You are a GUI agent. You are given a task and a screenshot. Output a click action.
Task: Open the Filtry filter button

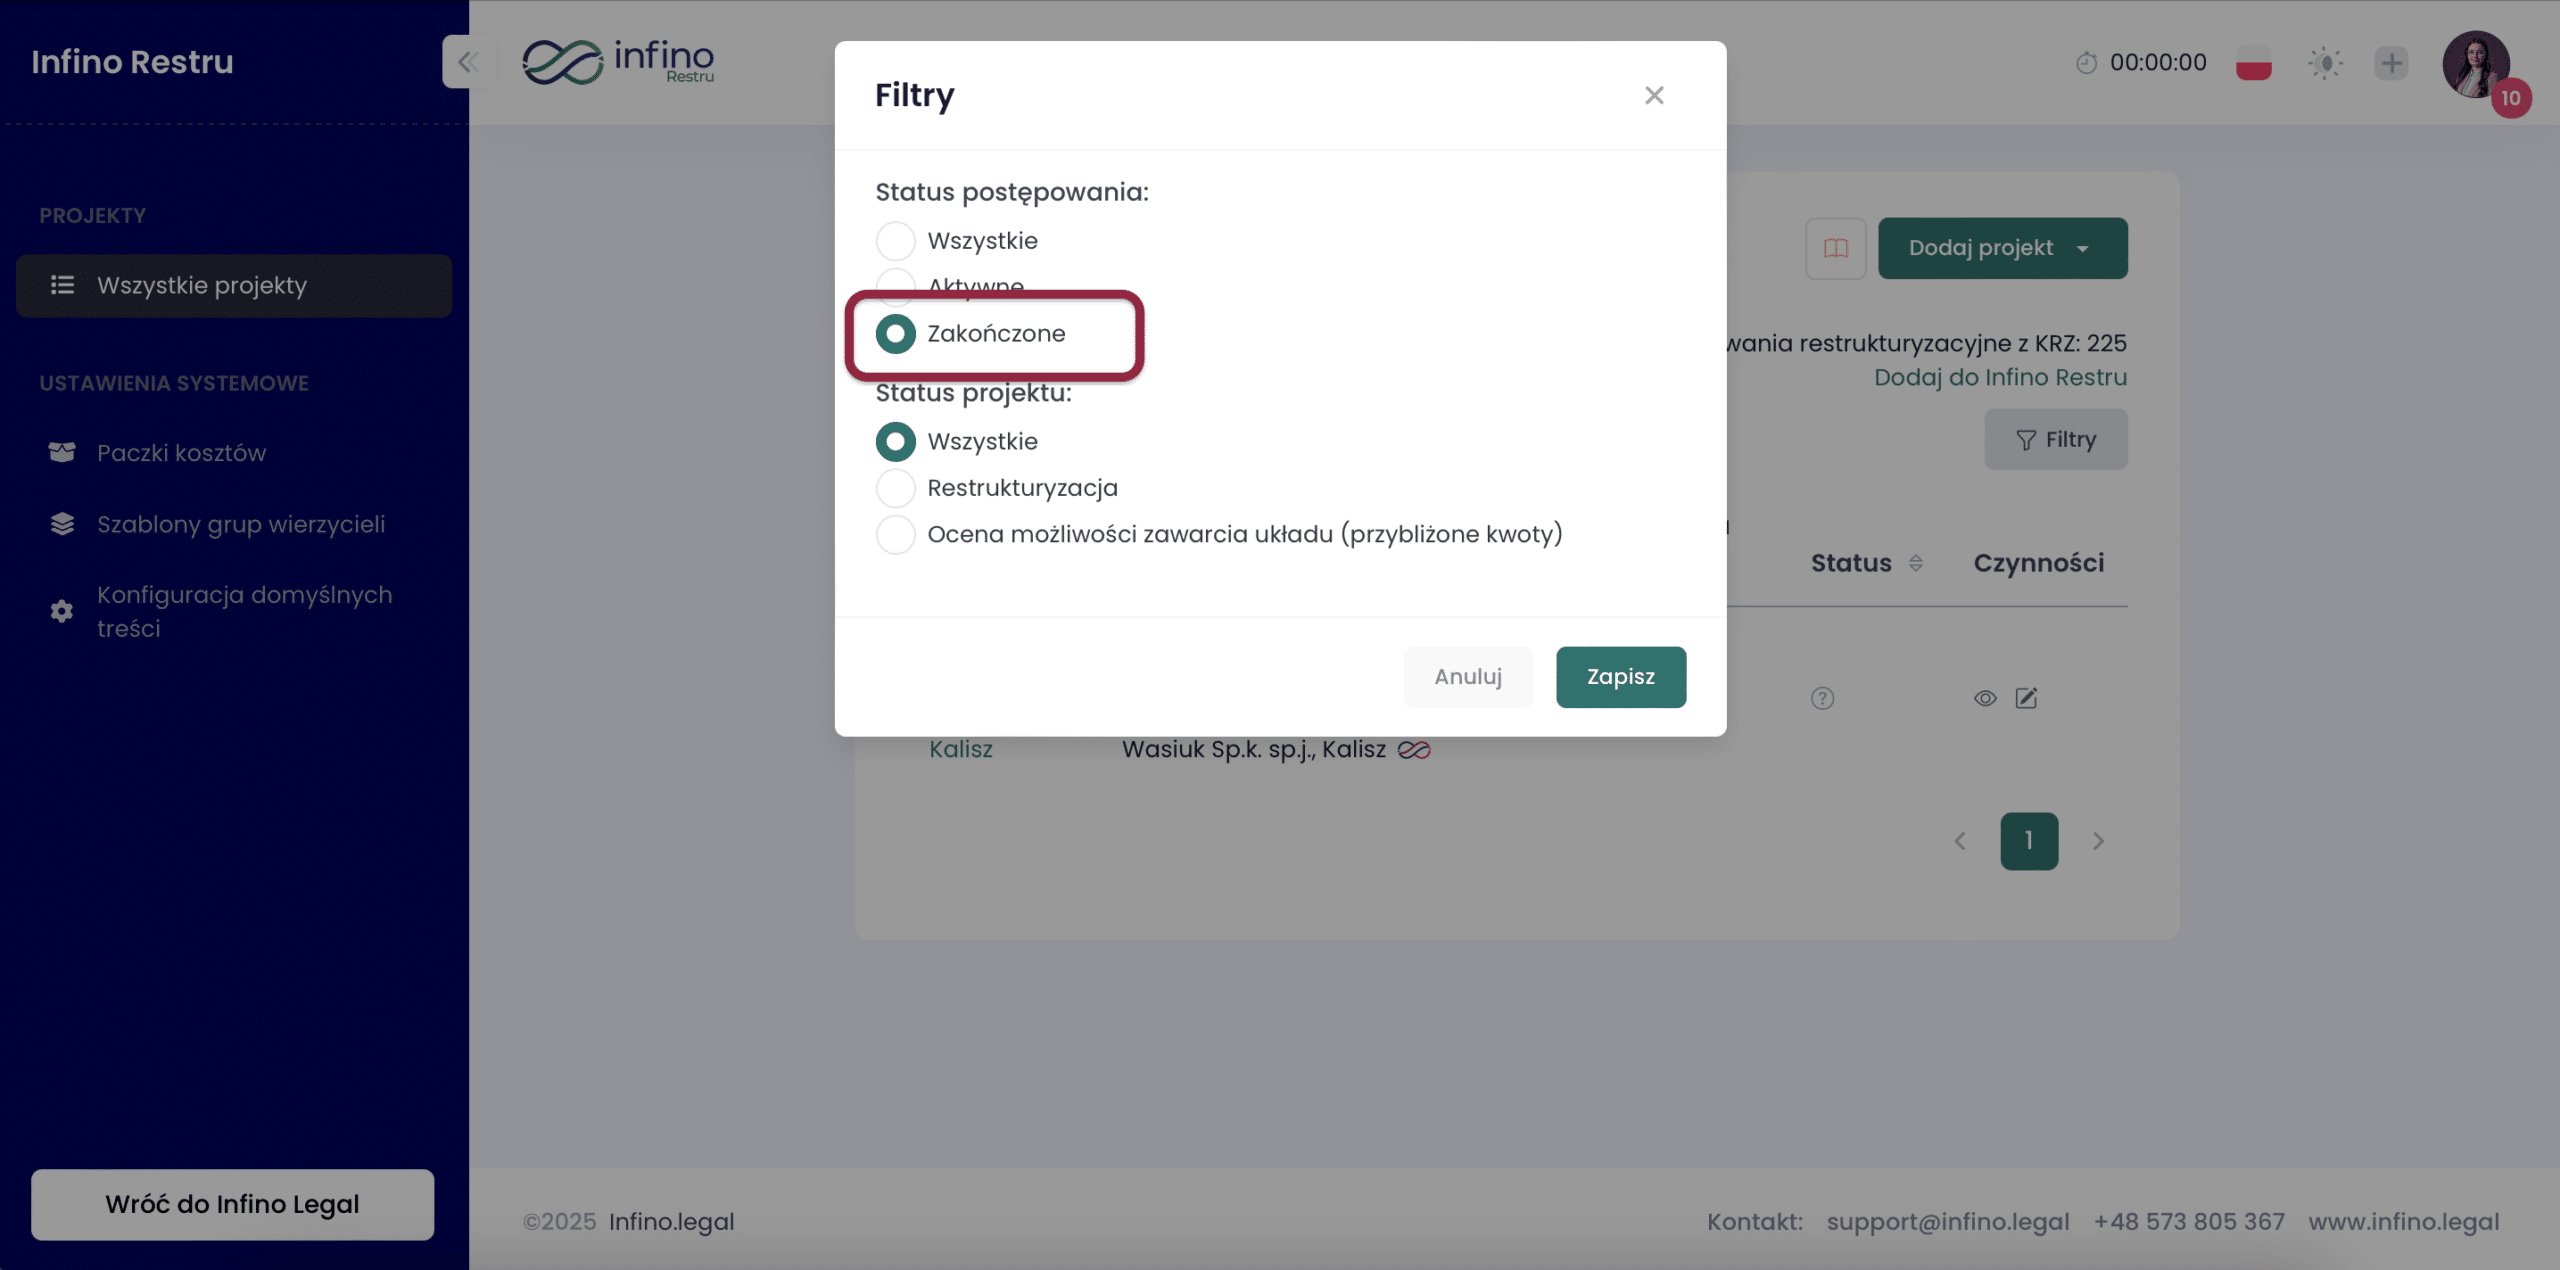[x=2056, y=440]
